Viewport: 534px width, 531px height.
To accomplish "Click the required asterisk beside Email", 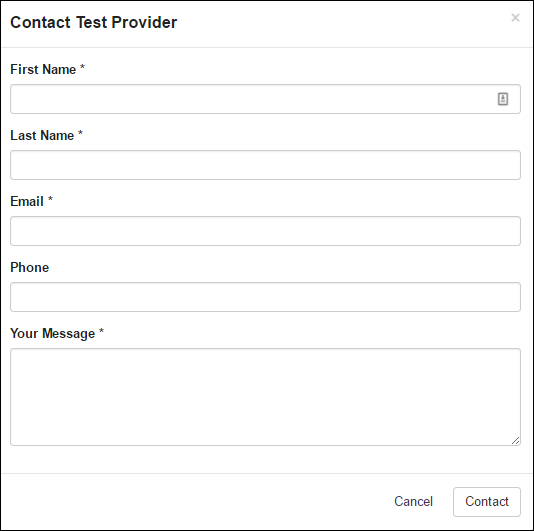I will [x=50, y=199].
